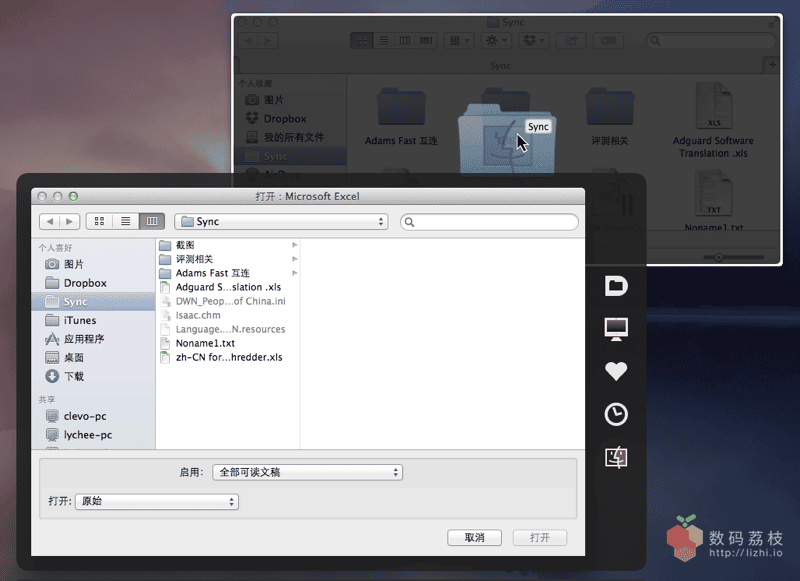Go back in the Excel open dialog

point(49,221)
